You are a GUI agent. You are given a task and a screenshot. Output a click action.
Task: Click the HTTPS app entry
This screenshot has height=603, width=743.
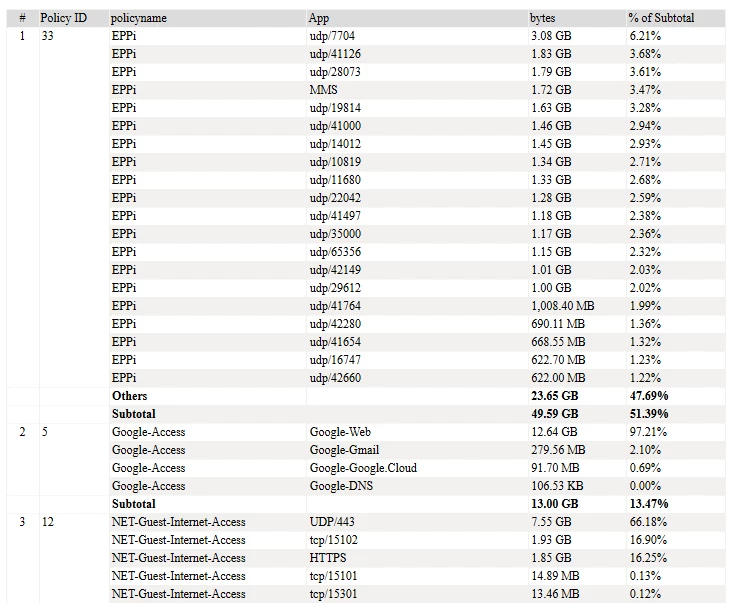click(328, 558)
